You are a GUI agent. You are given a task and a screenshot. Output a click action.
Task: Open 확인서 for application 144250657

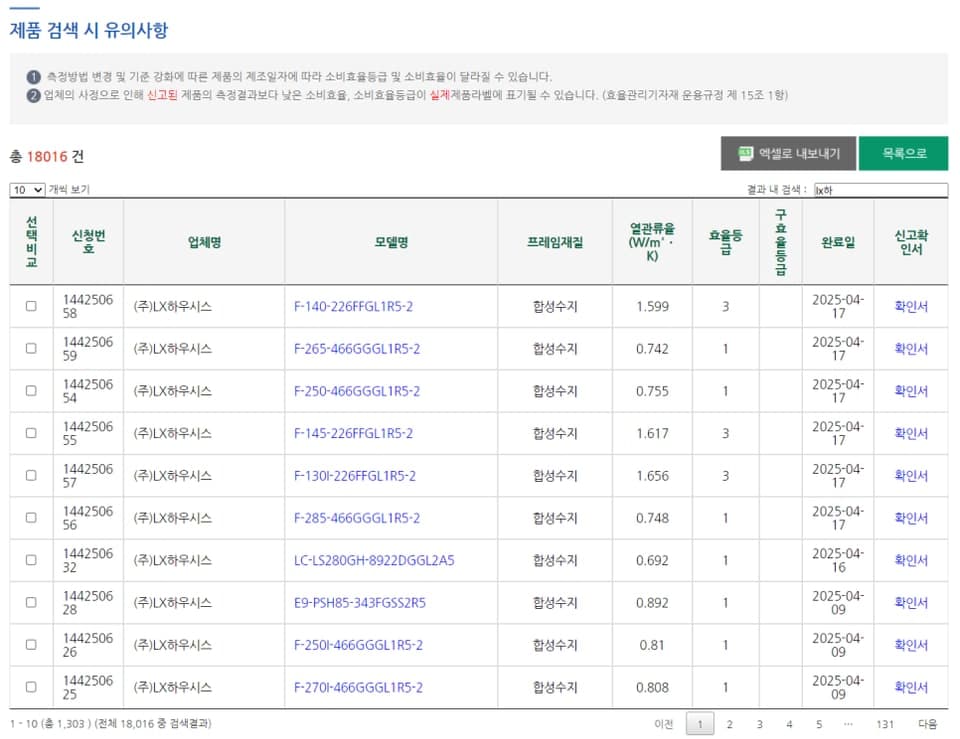[x=910, y=475]
